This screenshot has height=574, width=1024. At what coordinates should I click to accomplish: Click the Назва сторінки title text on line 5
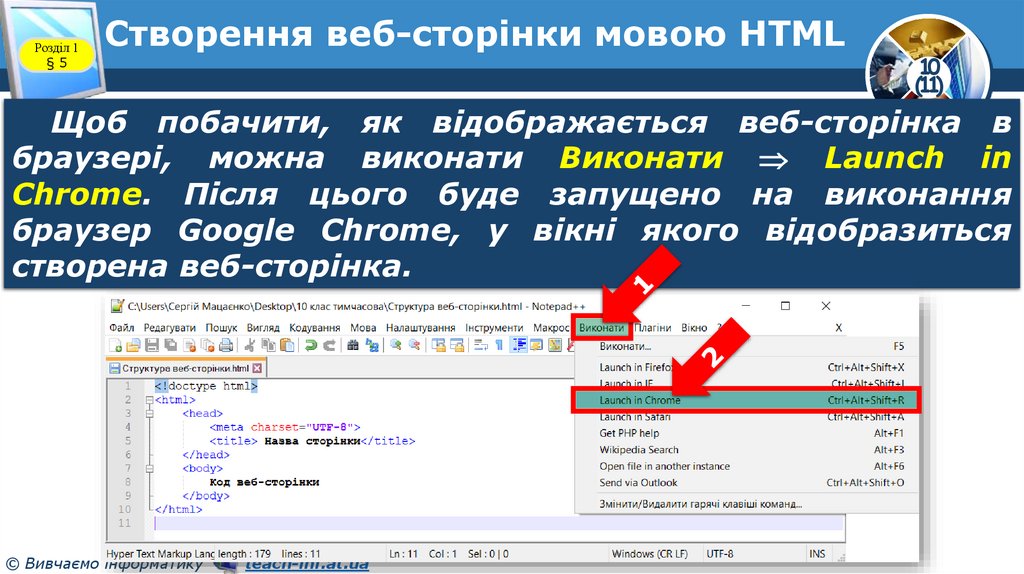[x=312, y=441]
